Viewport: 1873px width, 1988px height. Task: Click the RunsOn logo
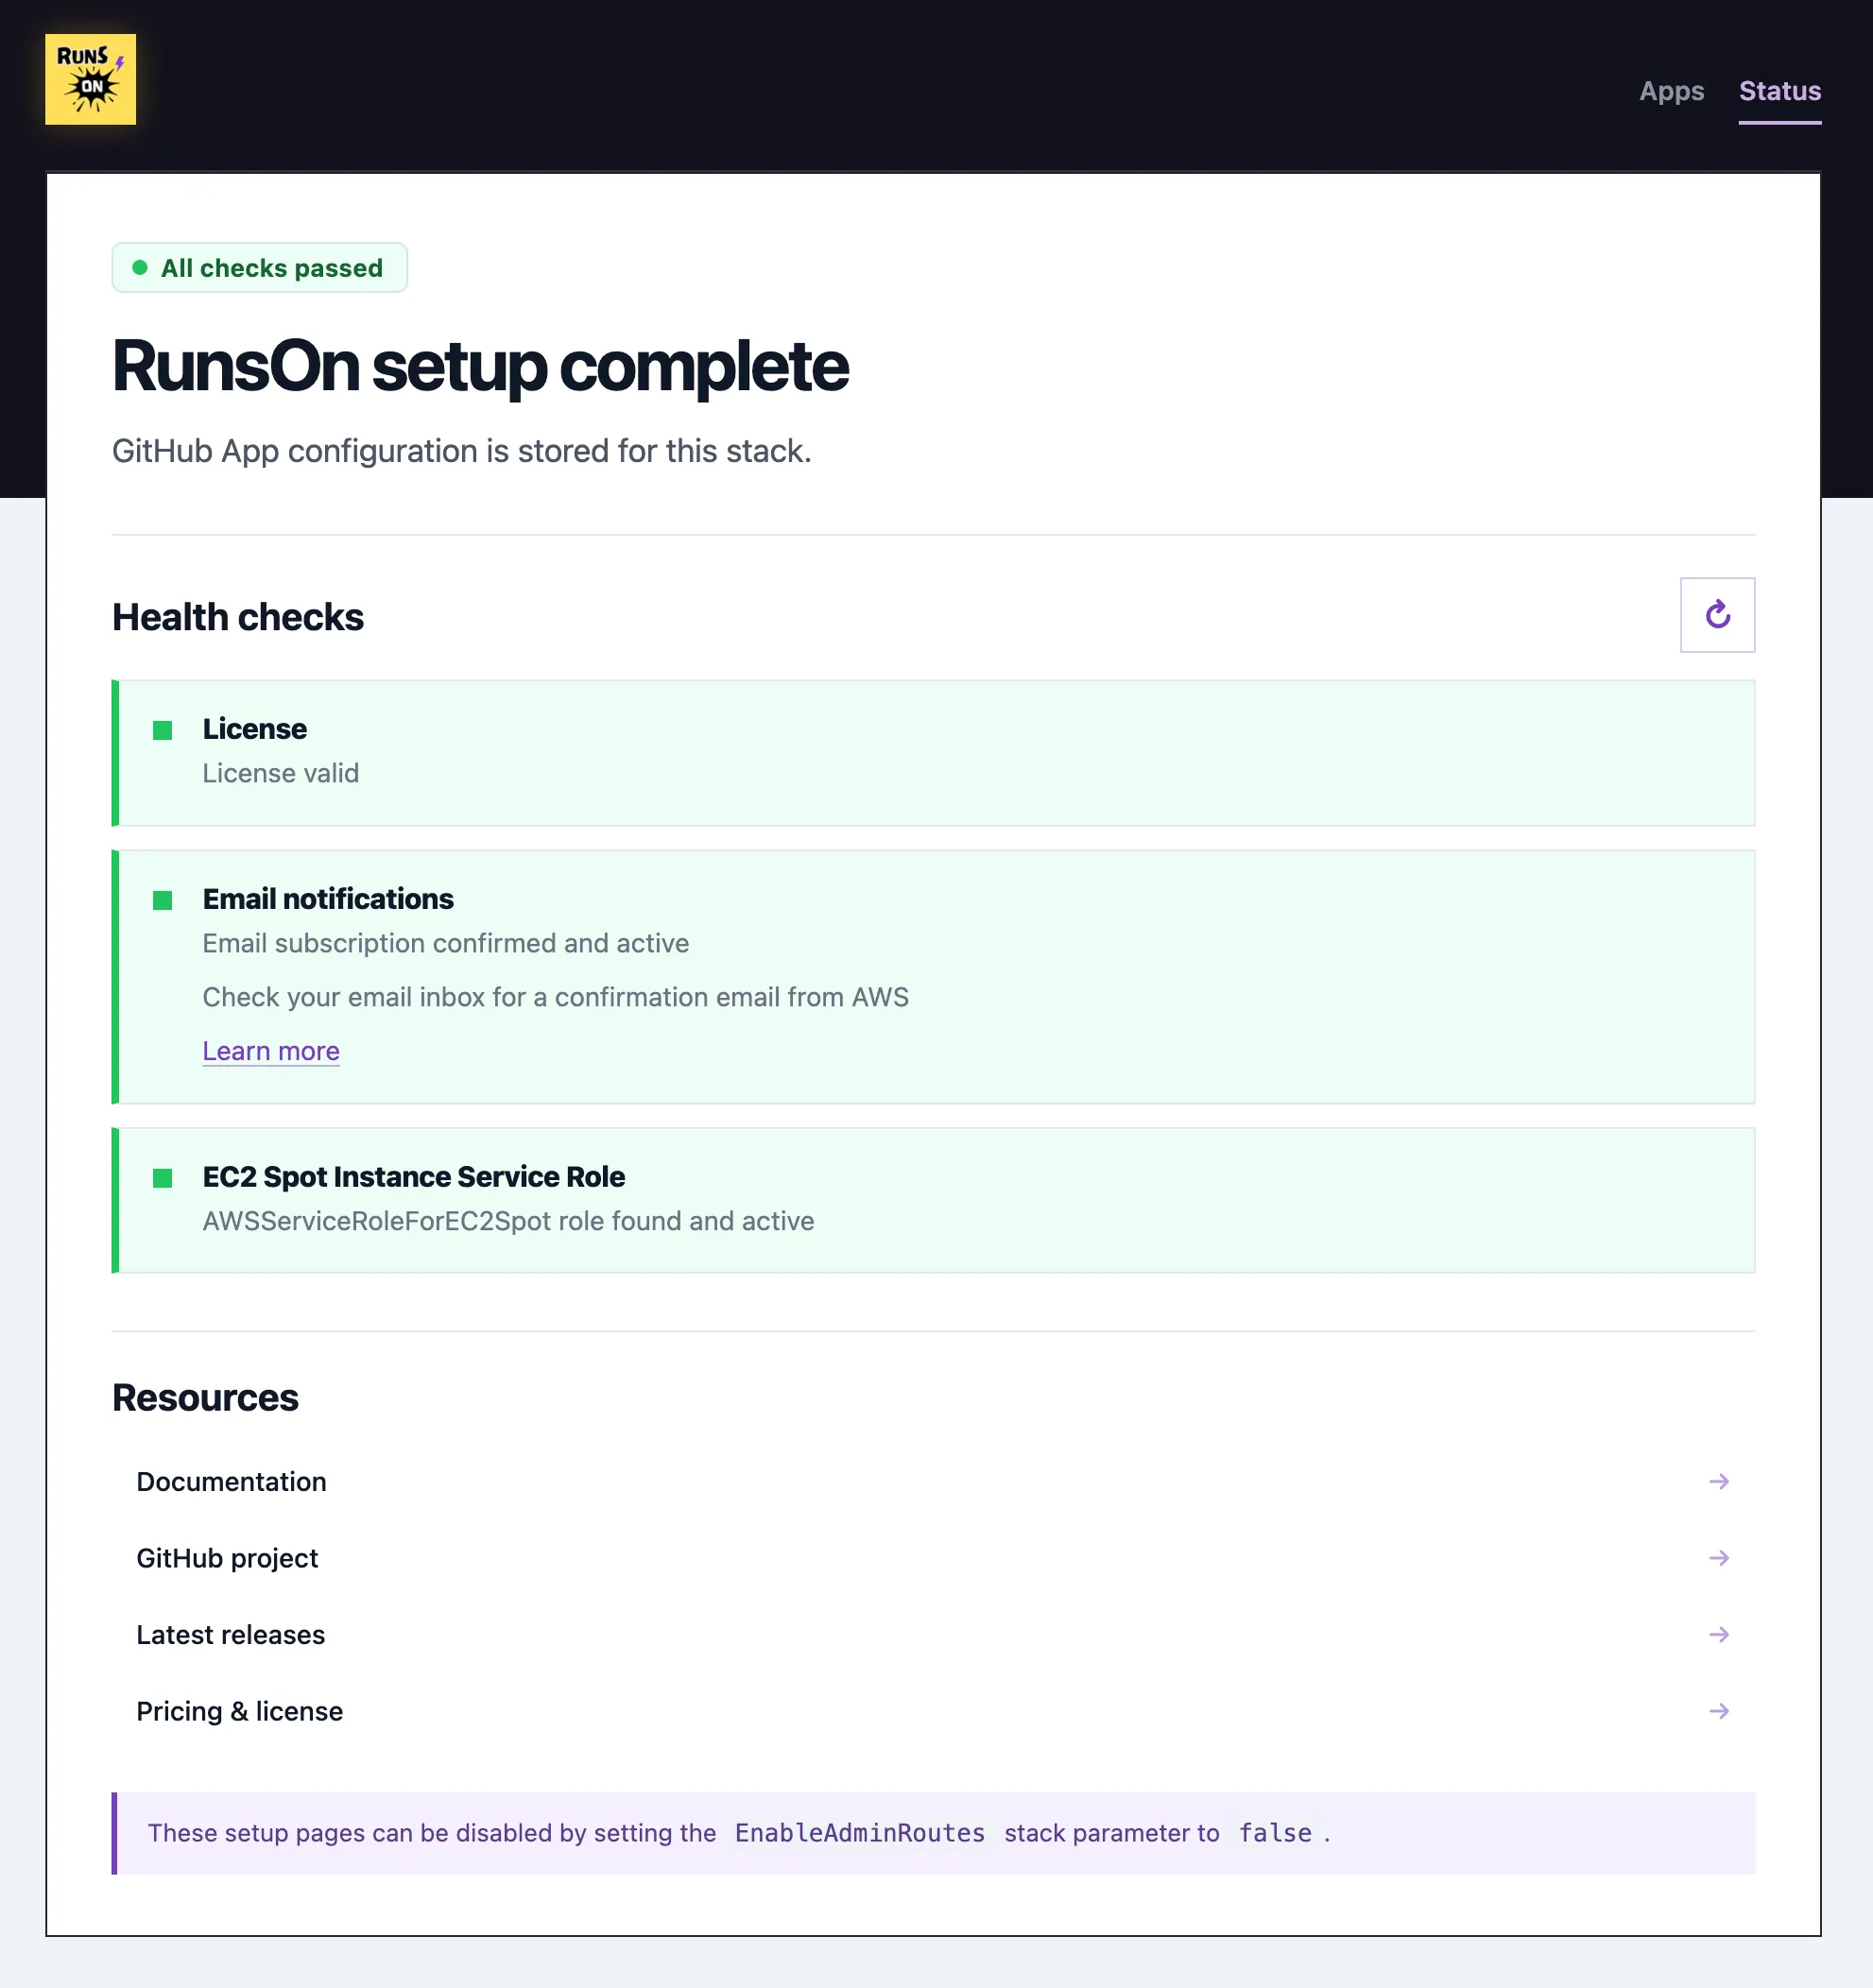pyautogui.click(x=90, y=79)
